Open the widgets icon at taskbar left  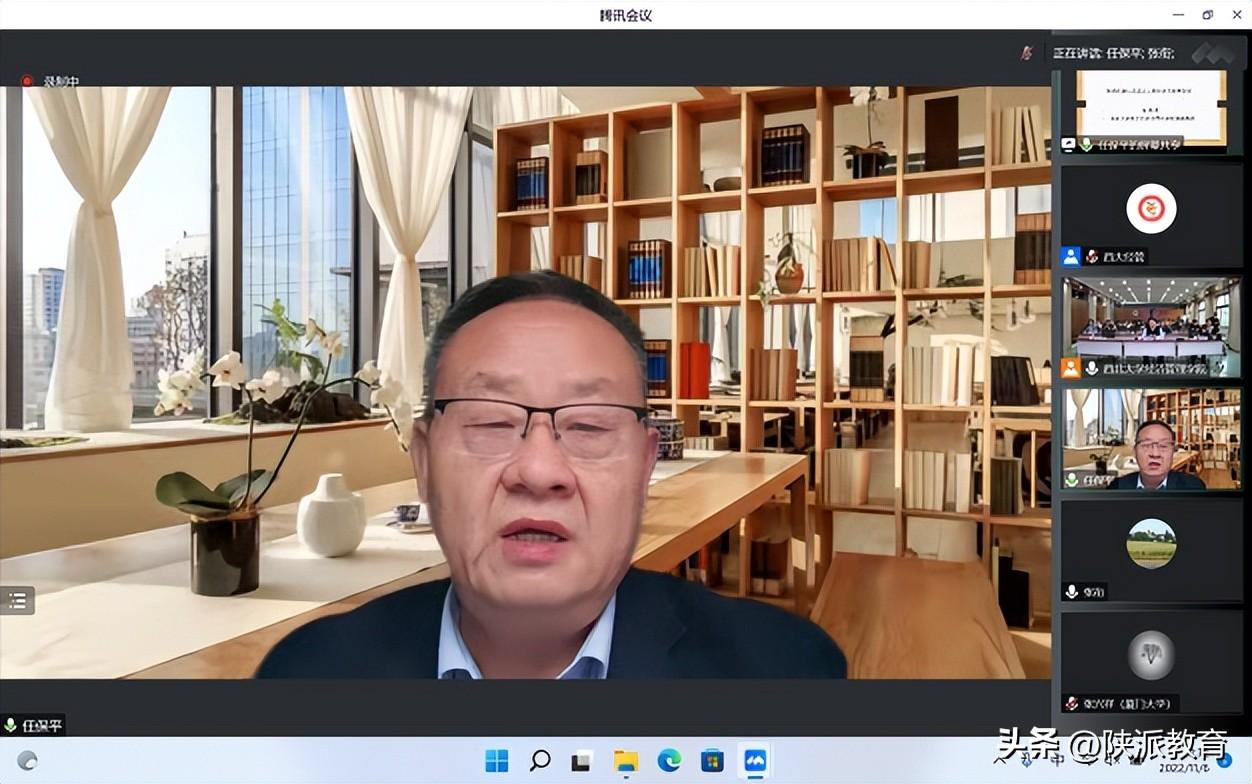28,761
